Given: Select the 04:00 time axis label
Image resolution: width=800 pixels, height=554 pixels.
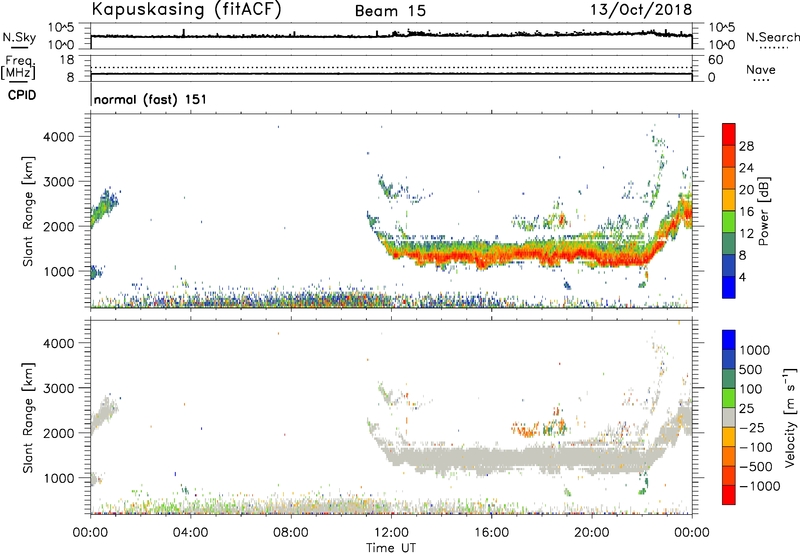Looking at the screenshot, I should [x=190, y=533].
